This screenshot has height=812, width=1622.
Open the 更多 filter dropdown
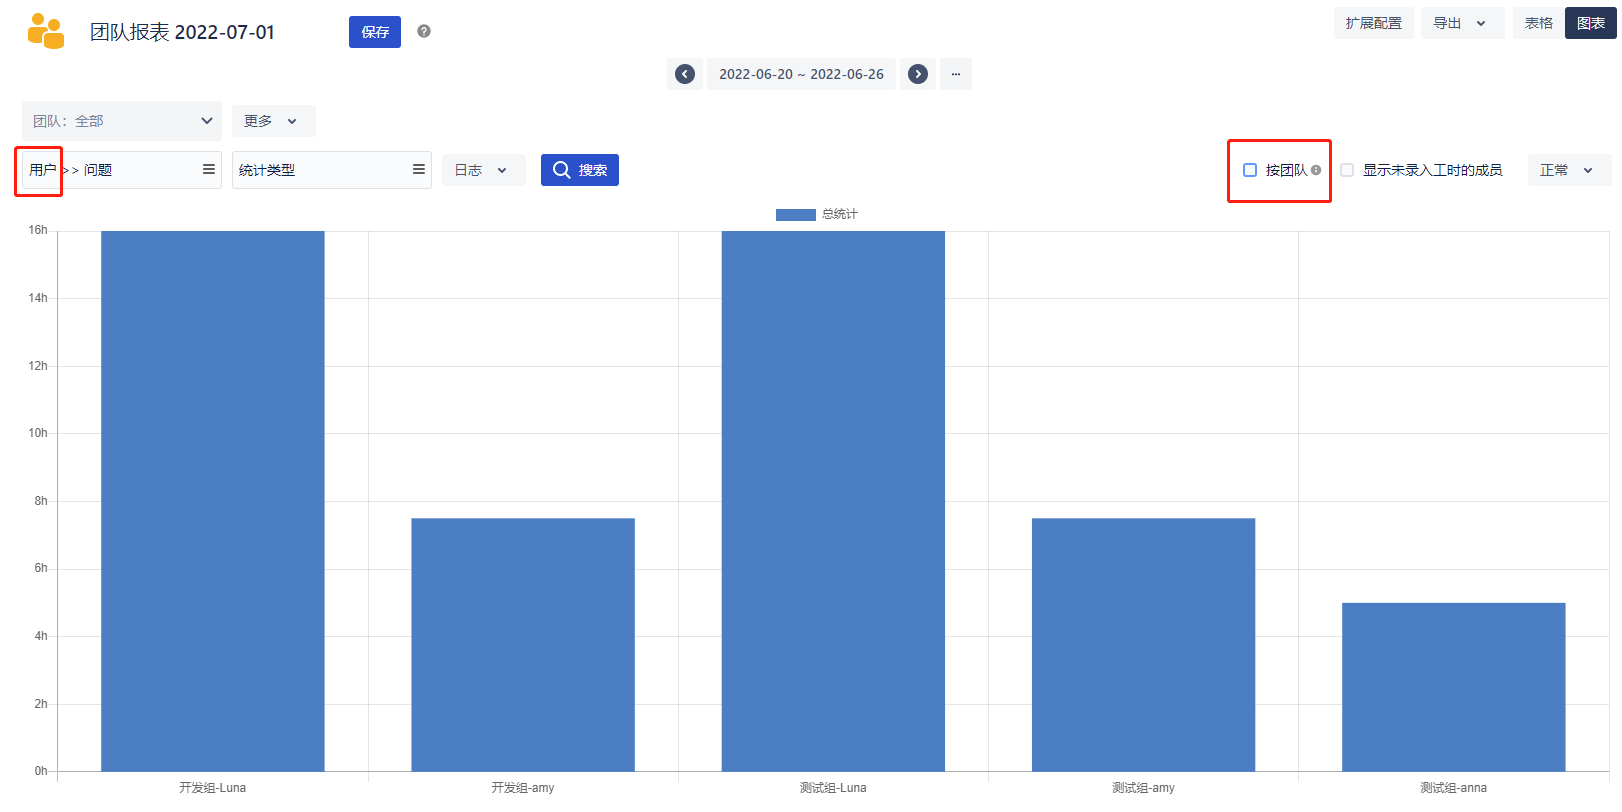click(x=273, y=121)
